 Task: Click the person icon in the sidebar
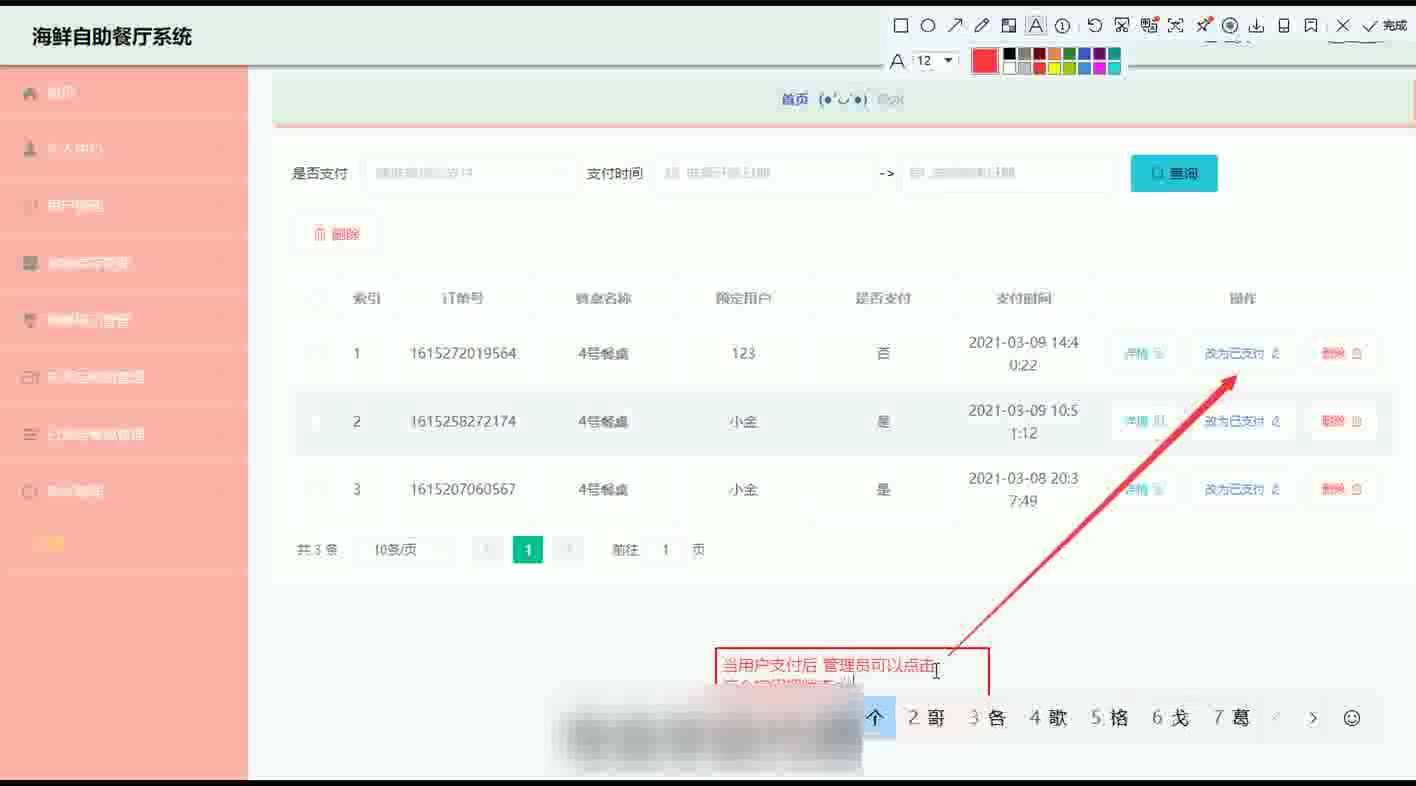[30, 148]
